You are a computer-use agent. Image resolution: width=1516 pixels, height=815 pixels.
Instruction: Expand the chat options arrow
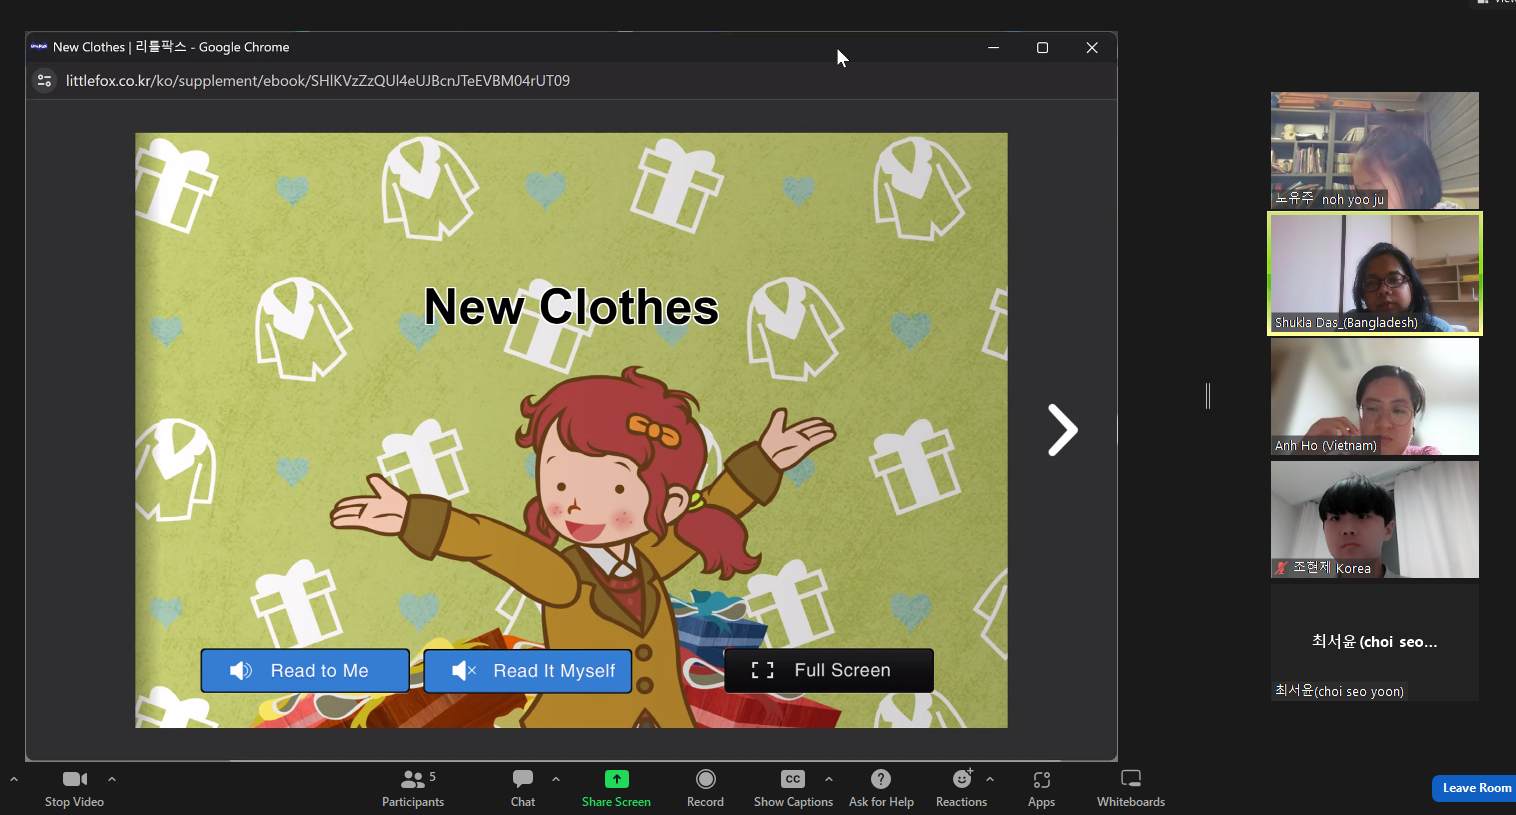[556, 778]
